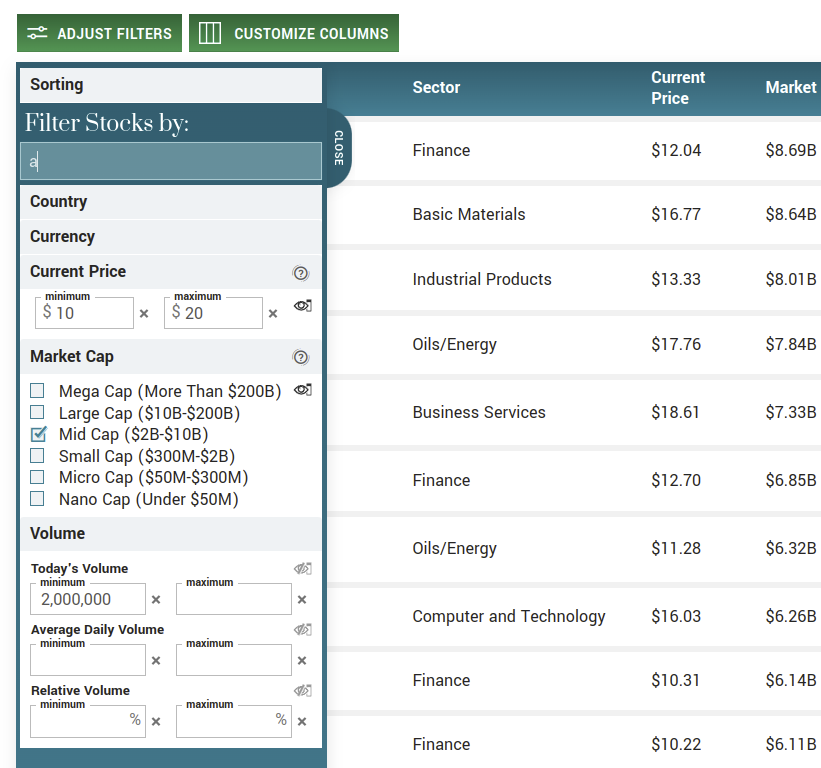This screenshot has height=768, width=821.
Task: Clear the $10 minimum price value
Action: (146, 313)
